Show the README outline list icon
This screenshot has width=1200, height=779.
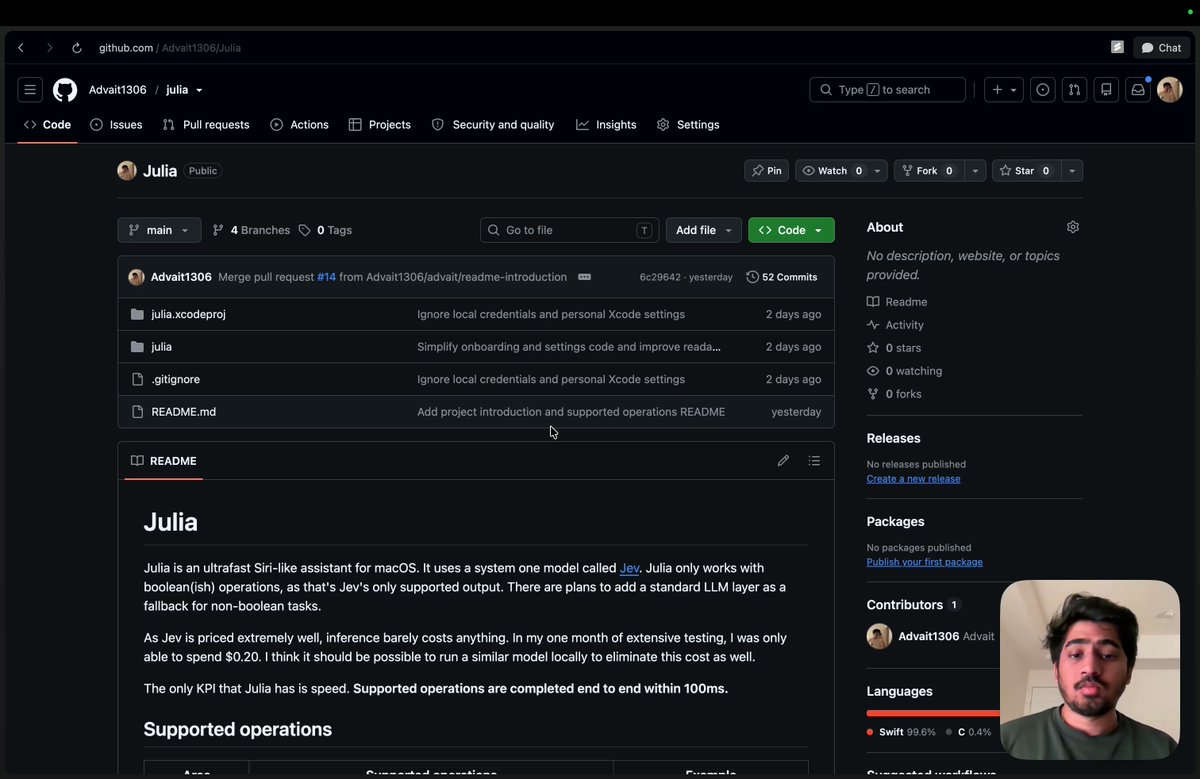point(814,461)
